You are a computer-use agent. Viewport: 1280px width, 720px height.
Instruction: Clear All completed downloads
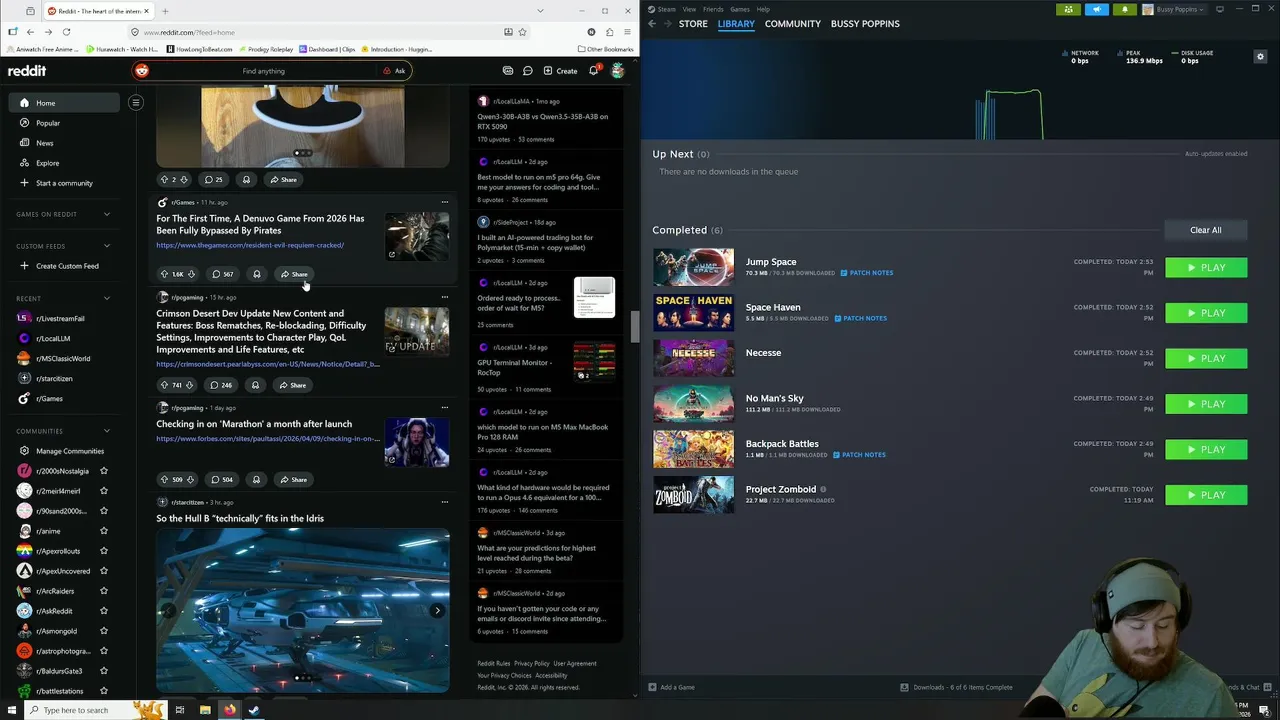click(x=1205, y=230)
